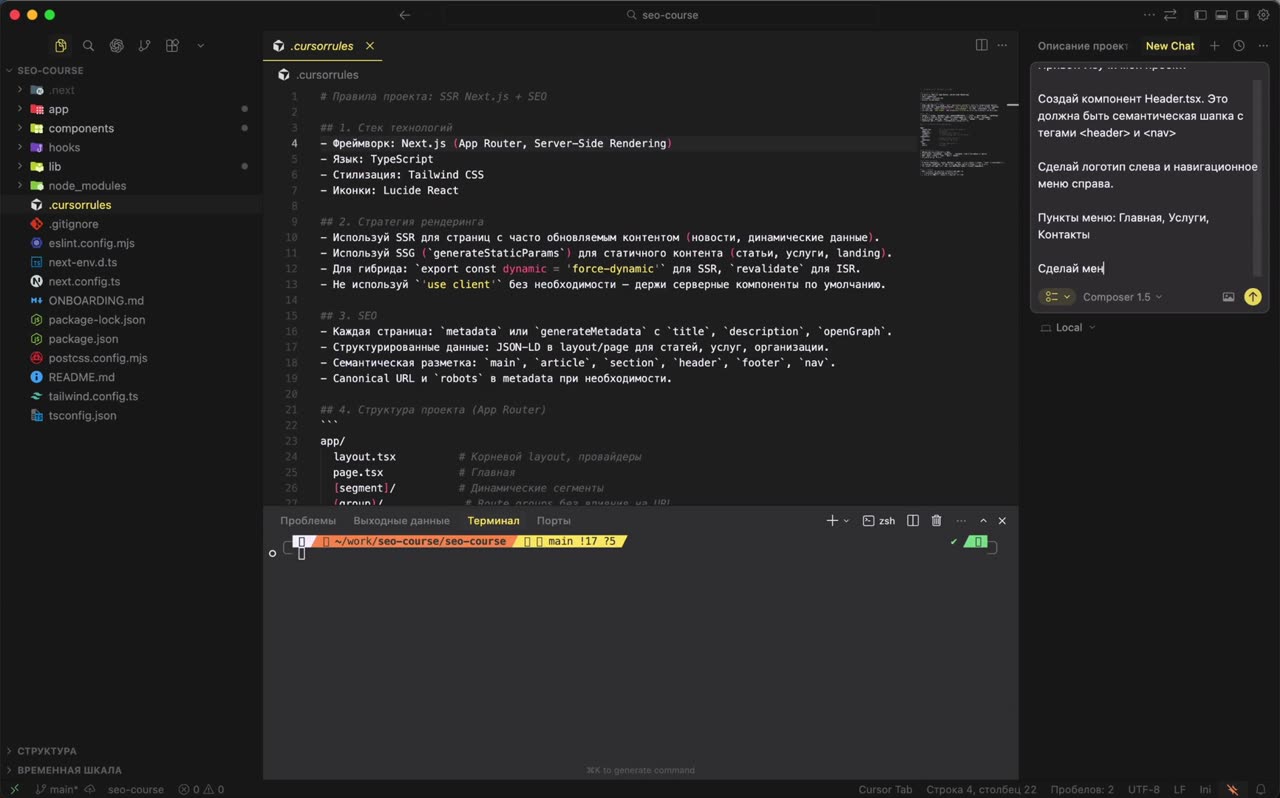
Task: Expand the node_modules folder
Action: click(131, 186)
